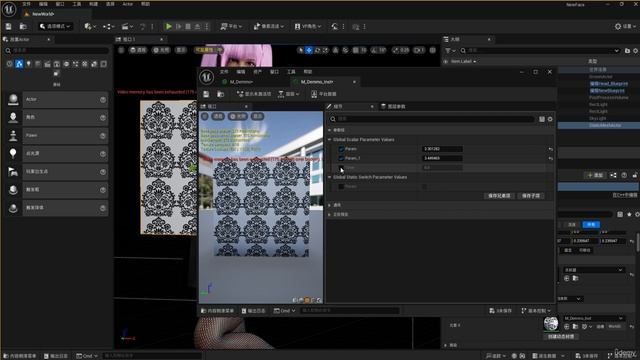Viewport: 640px width, 360px height.
Task: Open details view settings gear in material editor
Action: click(x=550, y=119)
